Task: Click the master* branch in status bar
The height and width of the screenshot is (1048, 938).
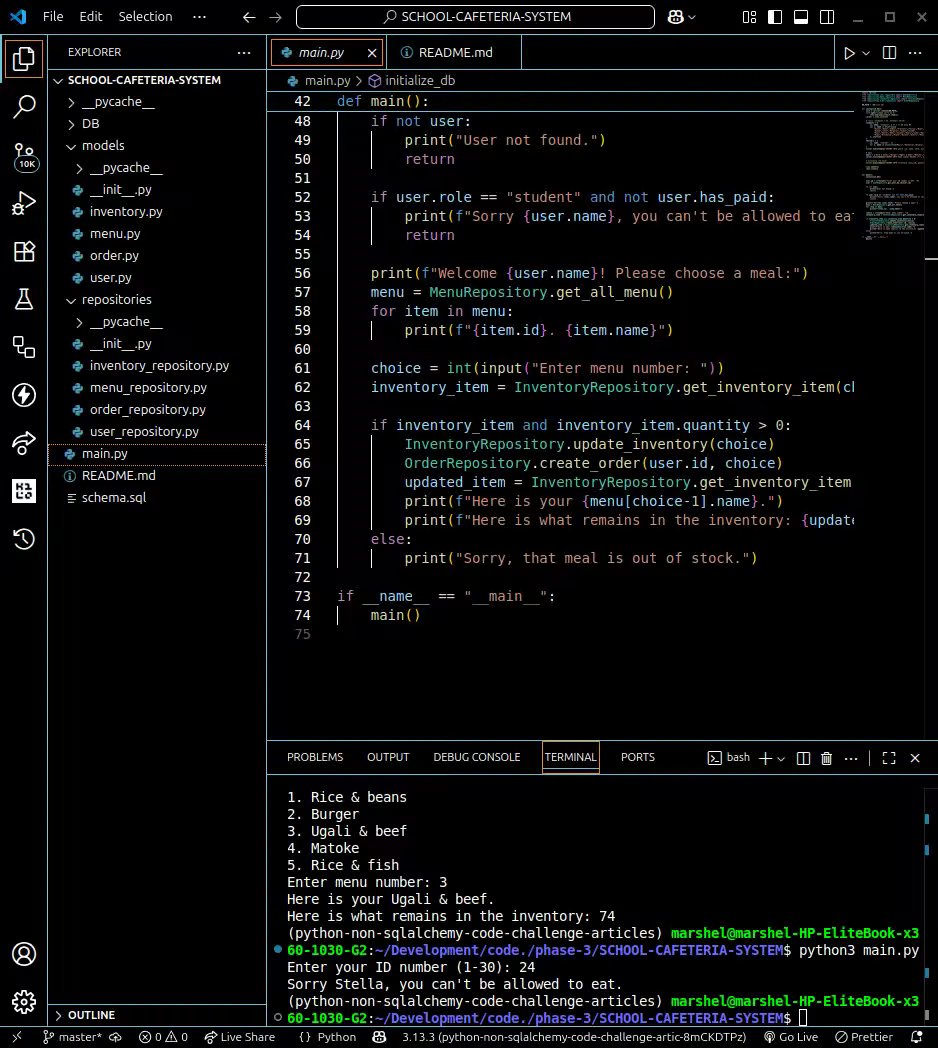Action: click(72, 1037)
